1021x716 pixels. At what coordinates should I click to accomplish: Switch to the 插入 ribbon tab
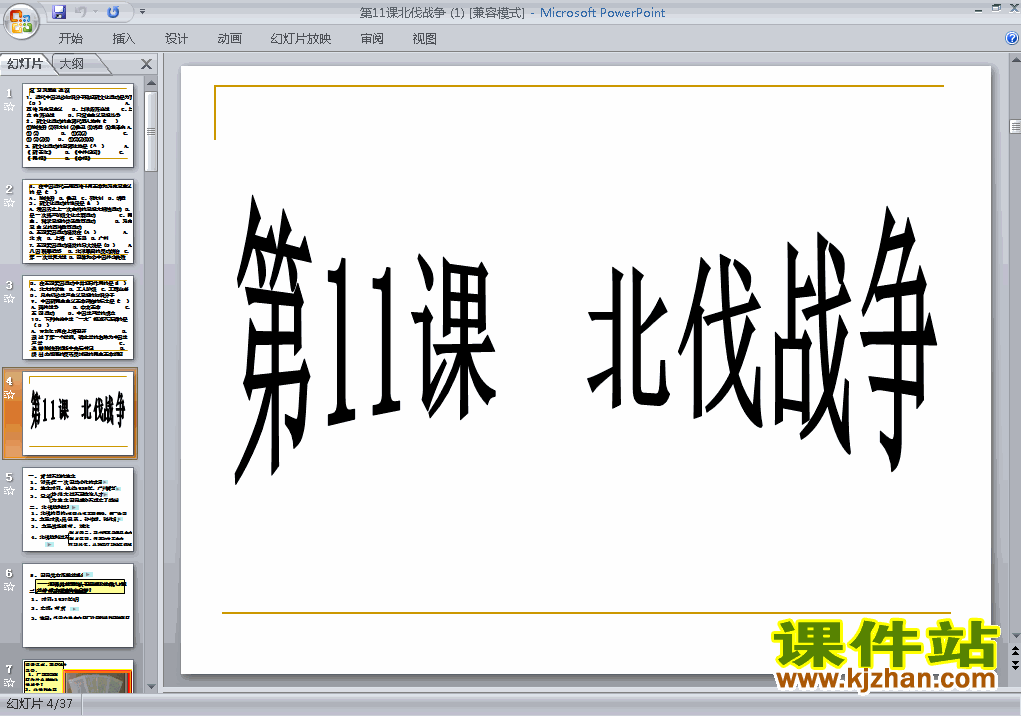[124, 38]
